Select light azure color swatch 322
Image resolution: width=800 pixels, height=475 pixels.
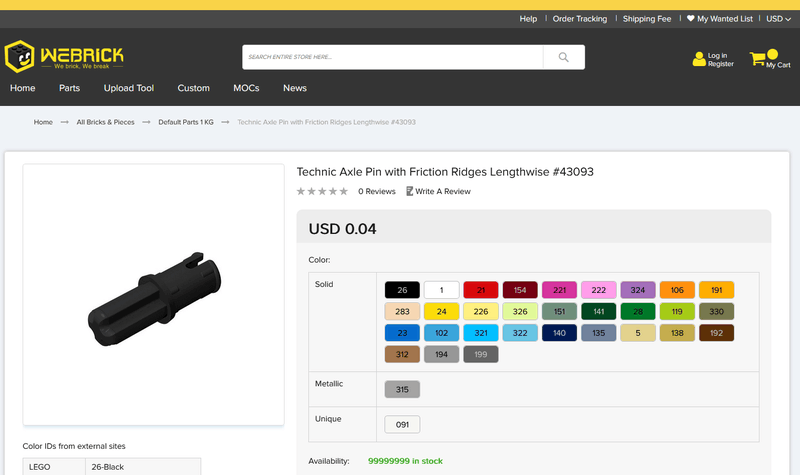point(520,333)
